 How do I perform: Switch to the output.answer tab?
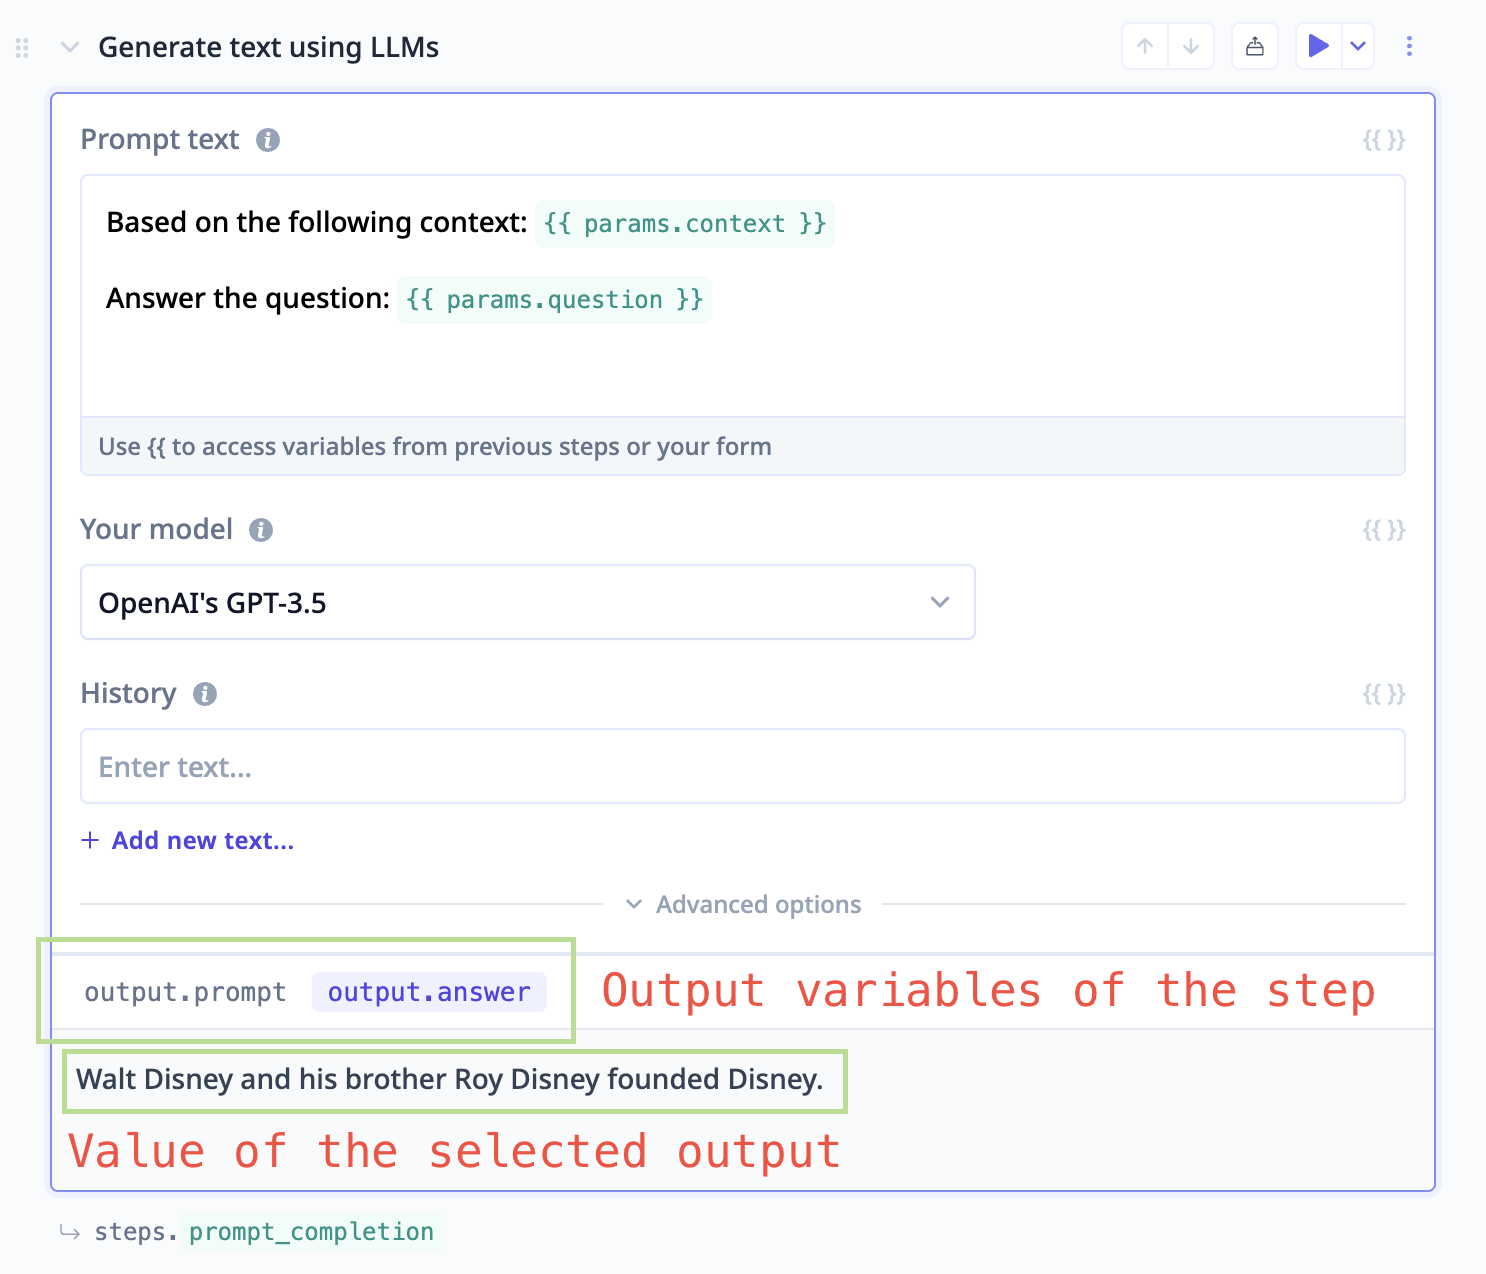click(x=429, y=992)
